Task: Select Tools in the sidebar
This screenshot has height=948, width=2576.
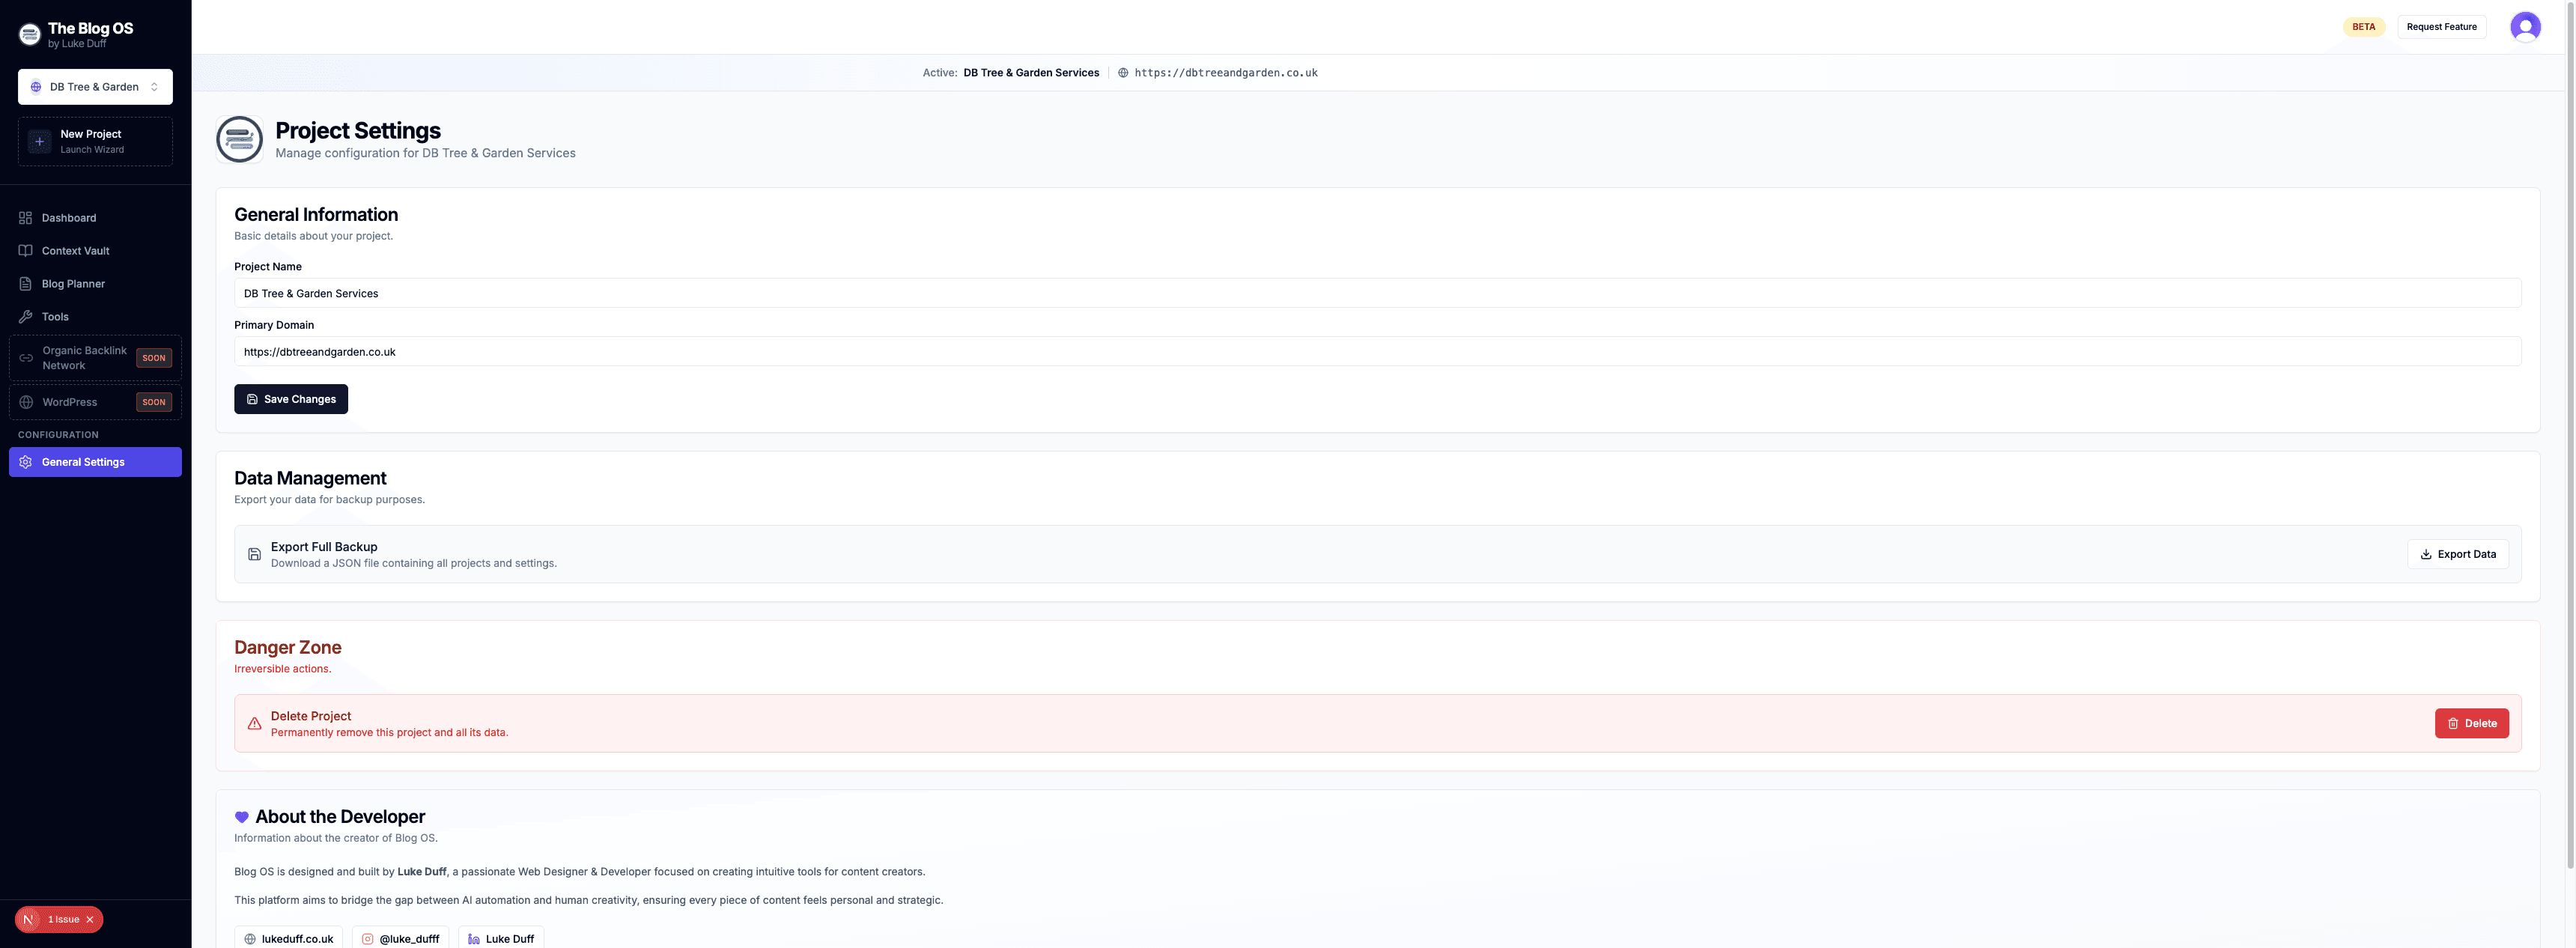Action: (x=55, y=317)
